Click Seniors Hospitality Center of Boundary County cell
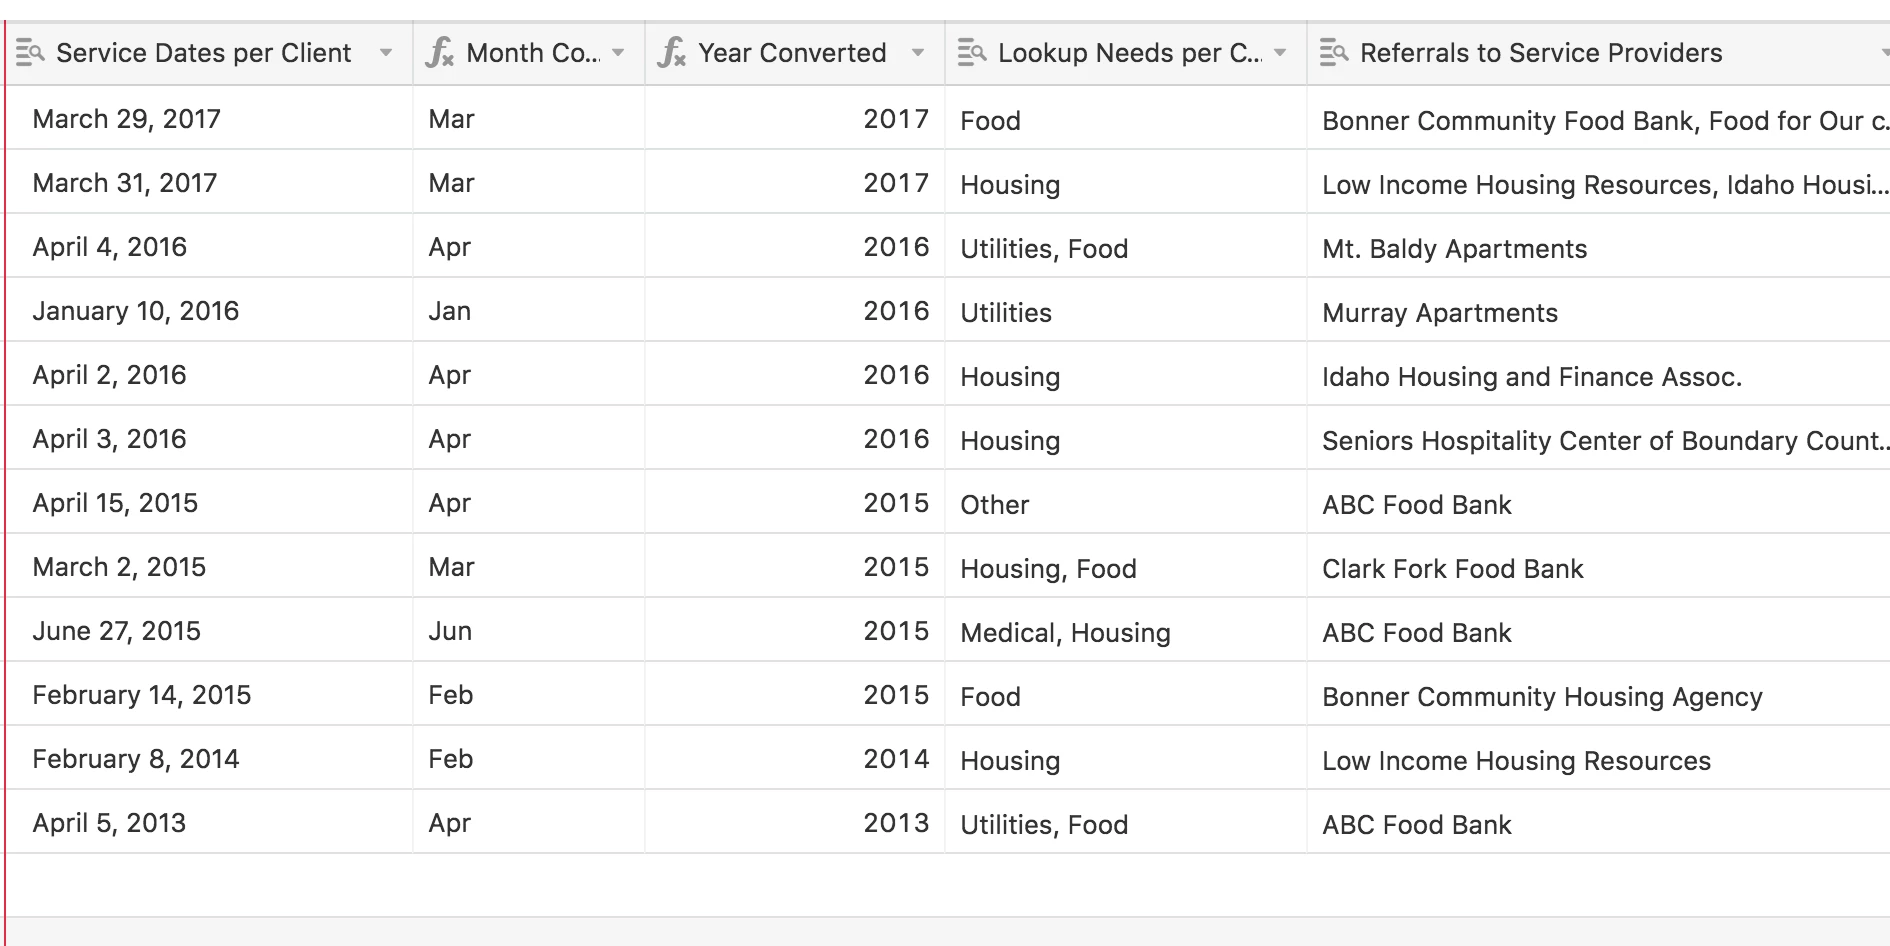This screenshot has width=1890, height=946. coord(1599,438)
